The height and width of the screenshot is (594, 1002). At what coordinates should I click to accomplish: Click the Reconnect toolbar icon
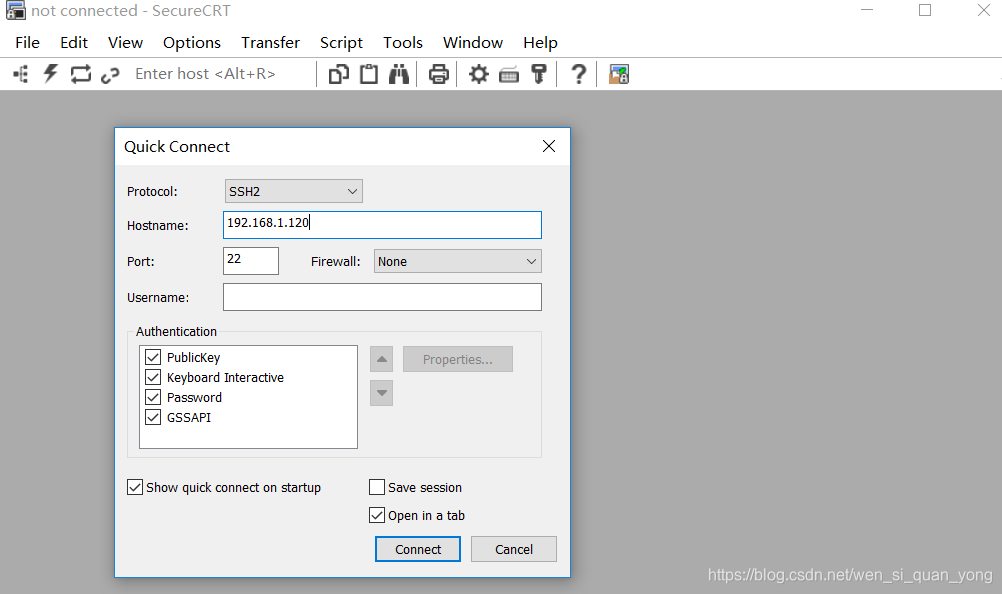point(81,74)
